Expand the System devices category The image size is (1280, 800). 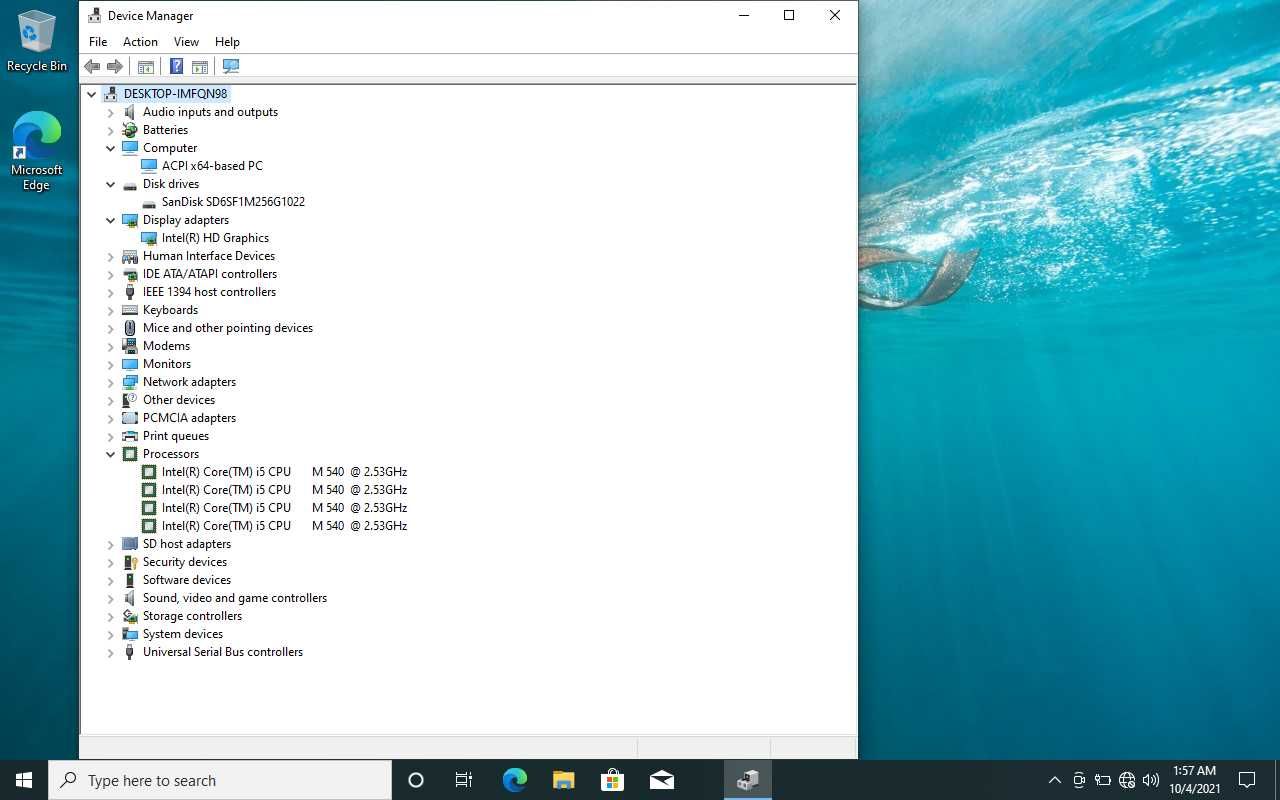point(111,634)
